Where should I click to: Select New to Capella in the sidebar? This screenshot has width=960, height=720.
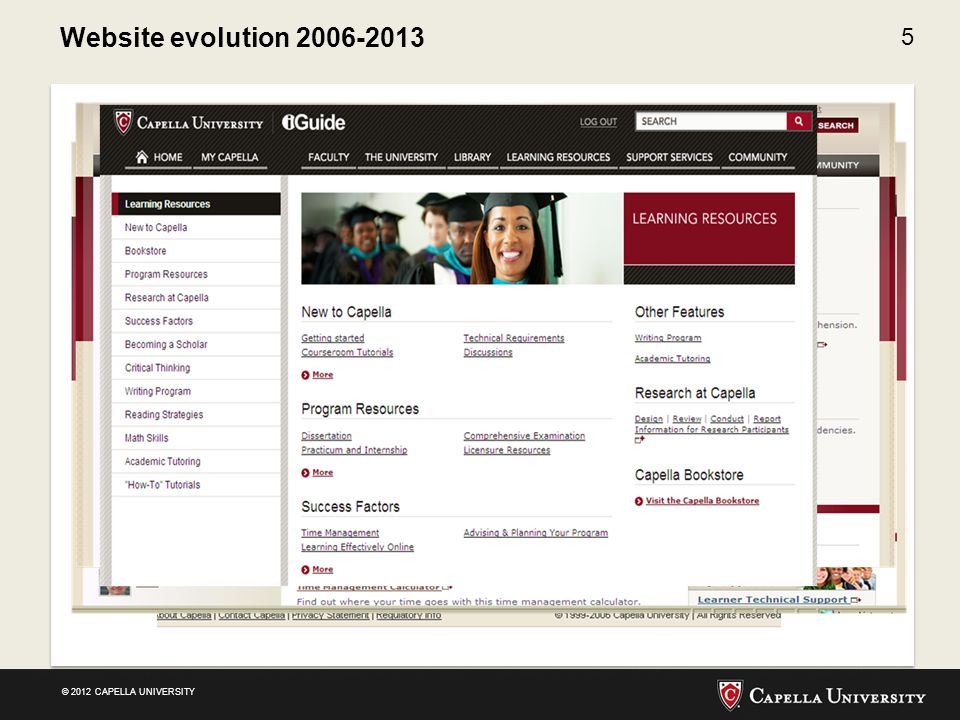click(x=196, y=227)
